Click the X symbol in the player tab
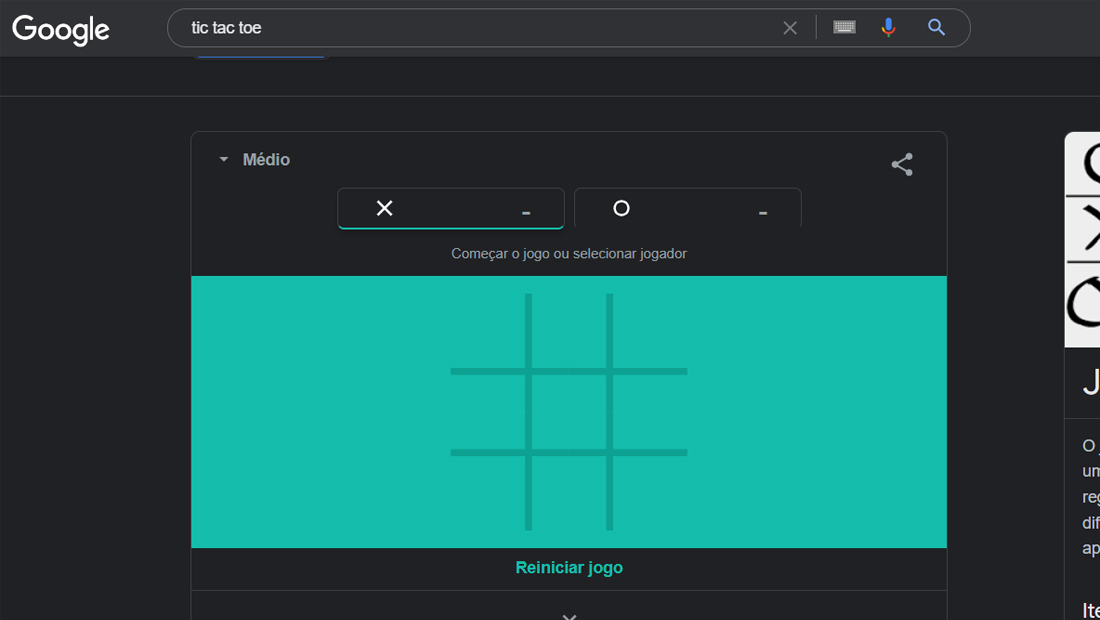The image size is (1100, 620). [x=384, y=208]
